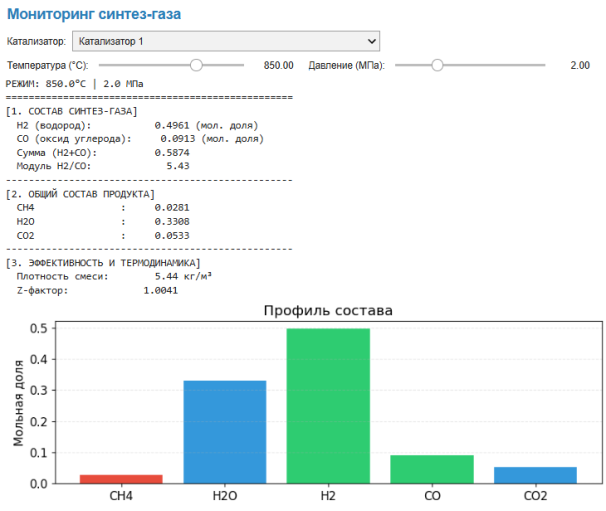Click the CO2 value 0.0533
This screenshot has width=606, height=511.
coord(172,235)
